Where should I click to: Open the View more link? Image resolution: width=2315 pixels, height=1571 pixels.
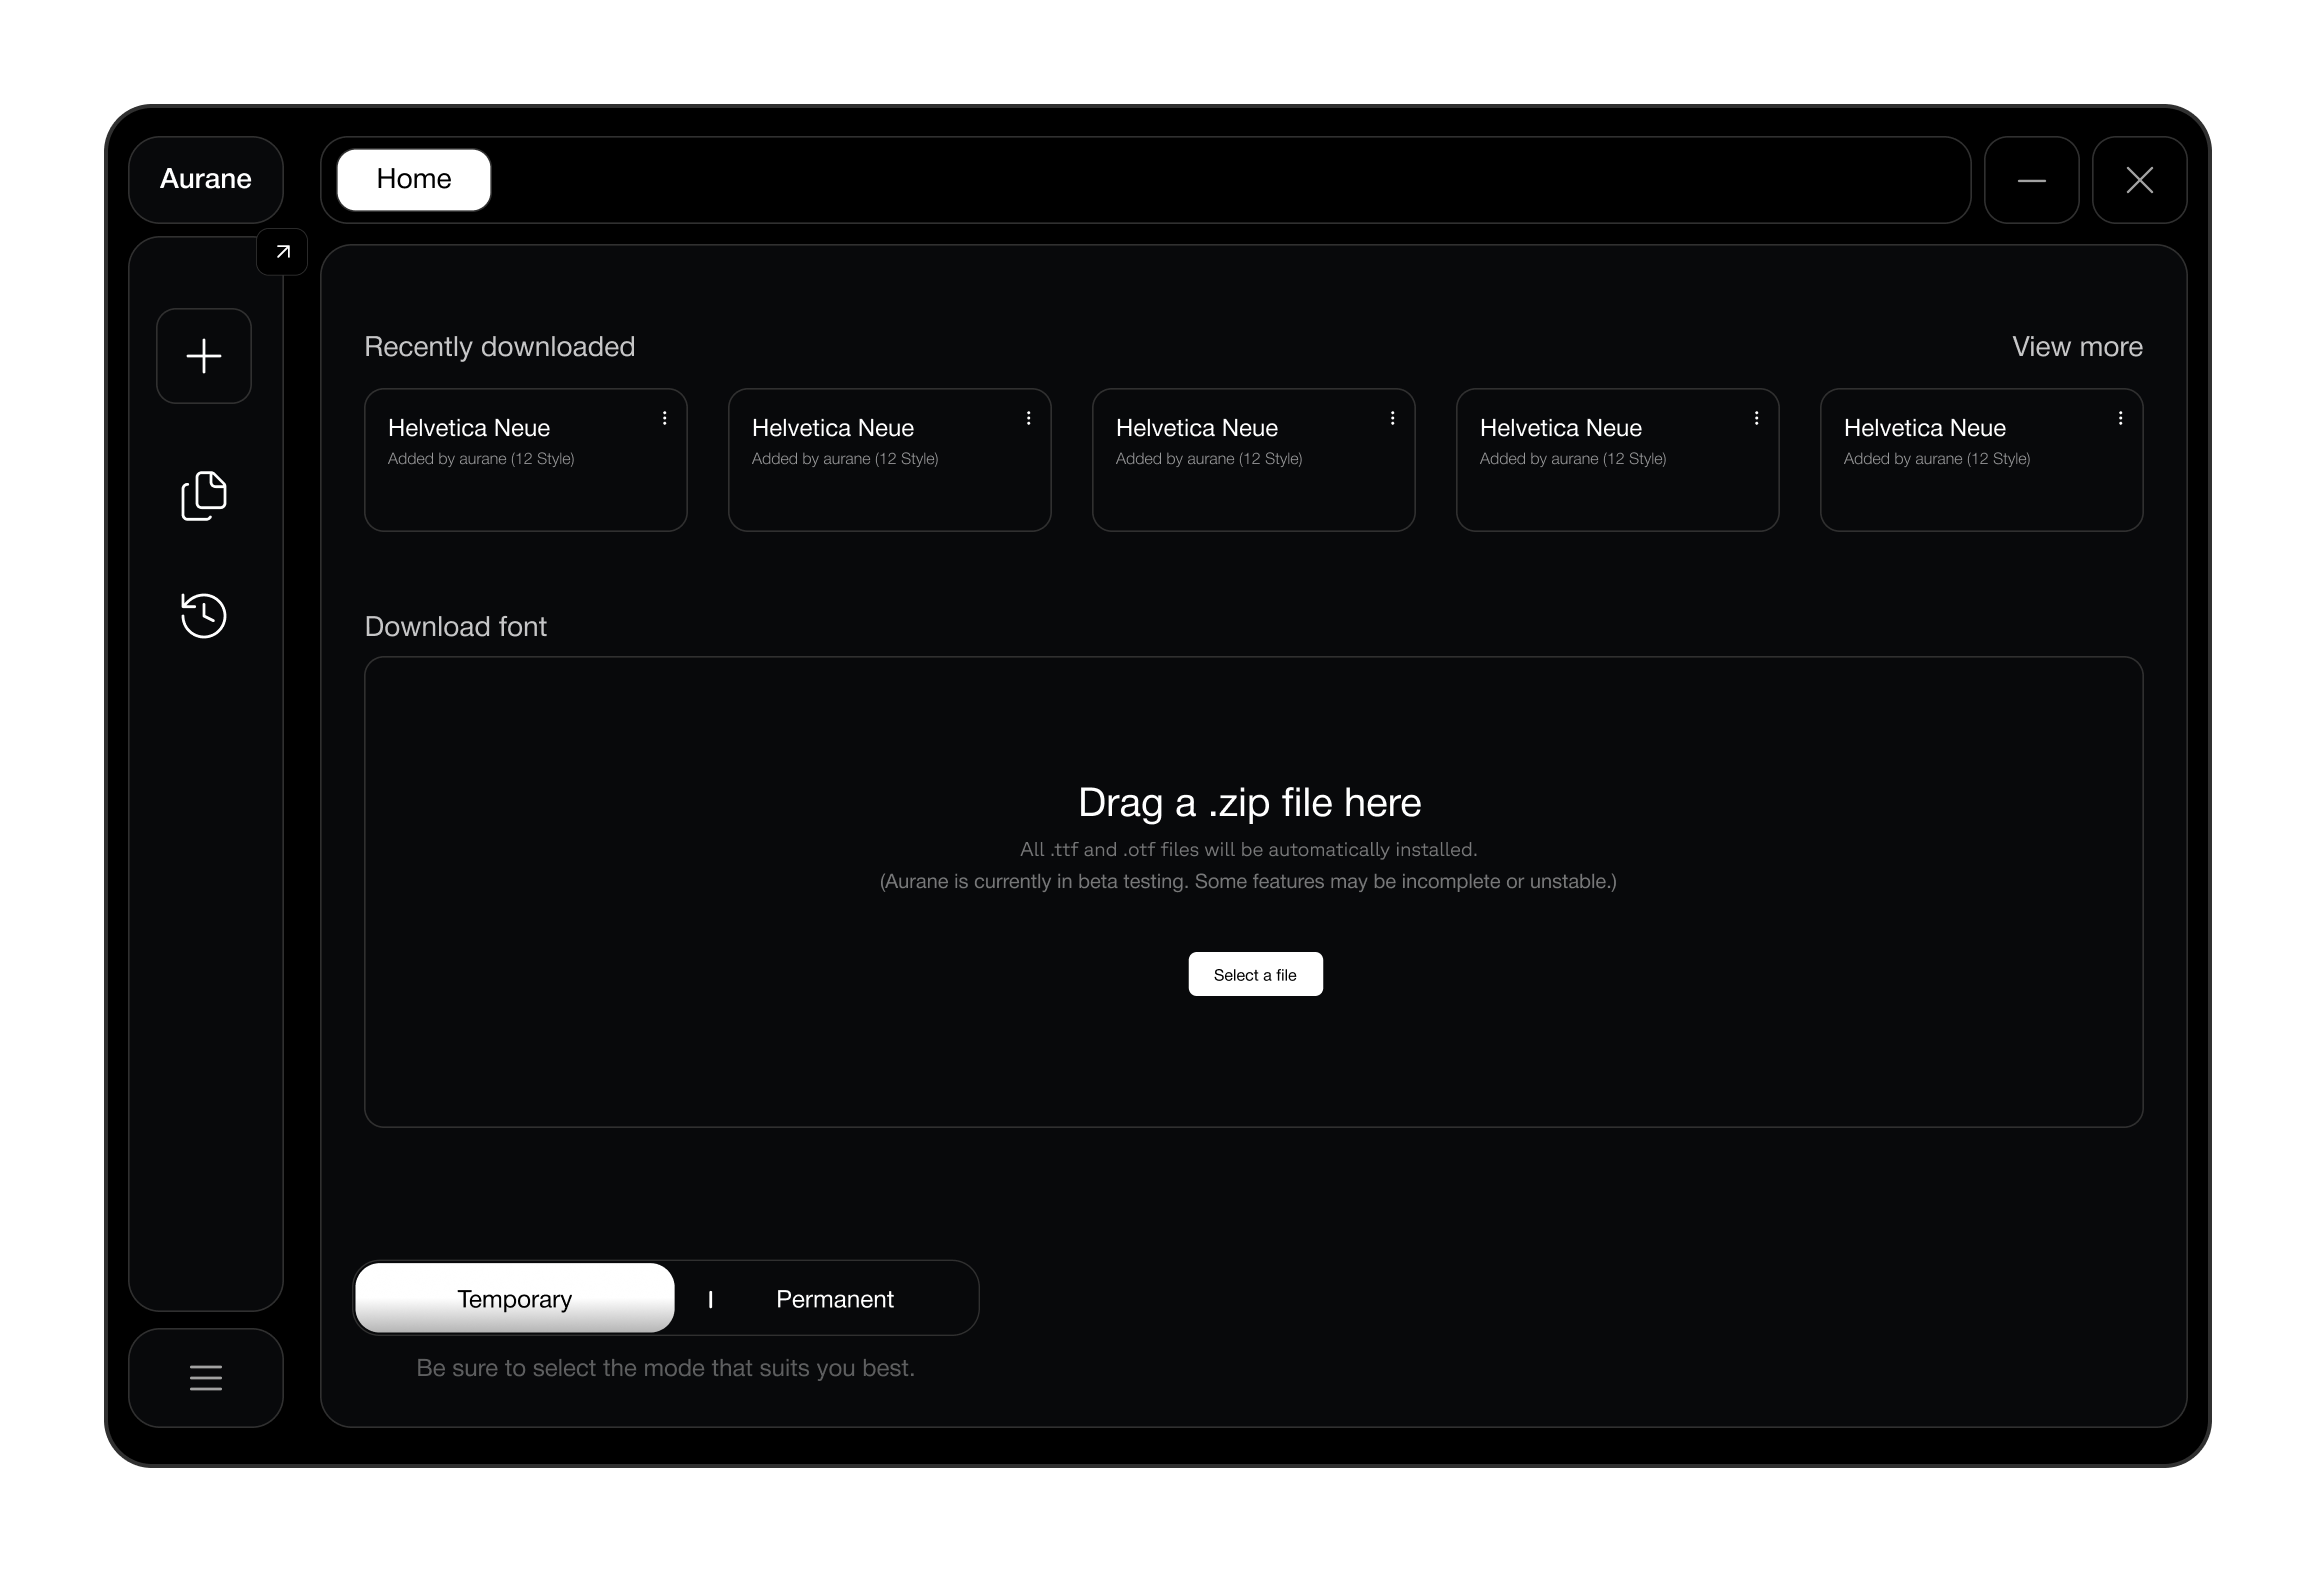[x=2077, y=347]
